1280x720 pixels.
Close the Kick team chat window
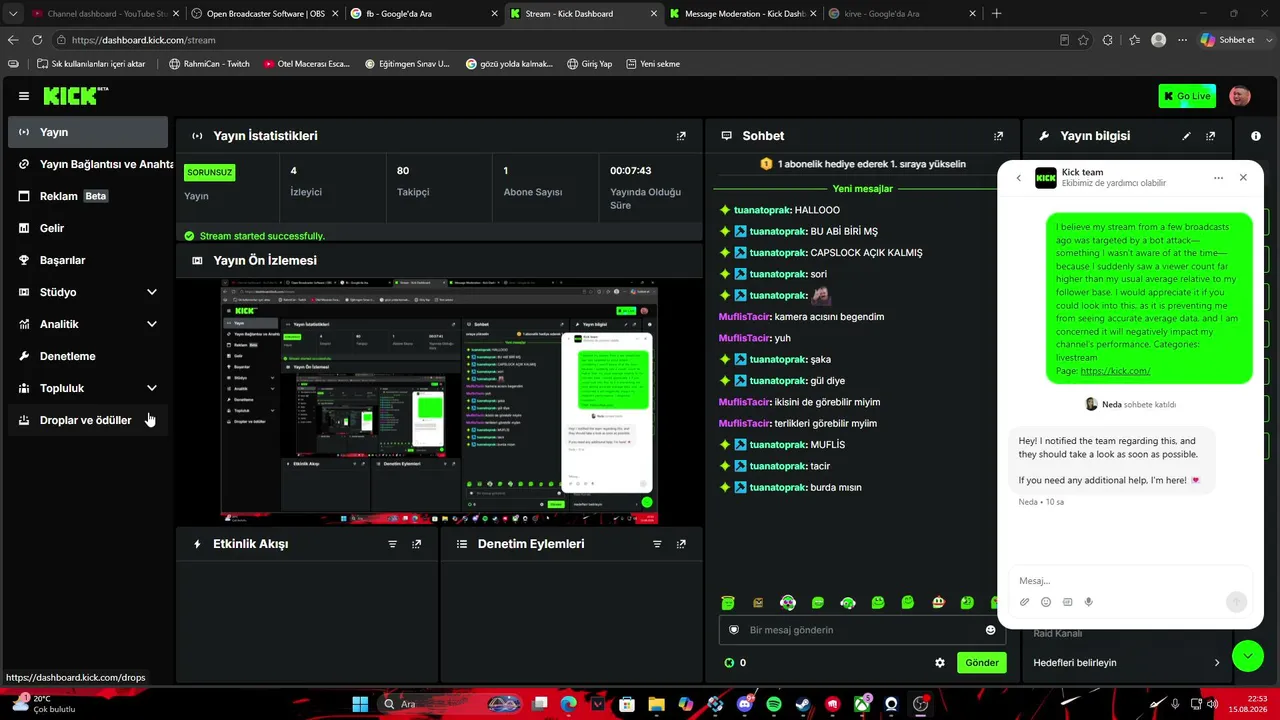pyautogui.click(x=1243, y=177)
